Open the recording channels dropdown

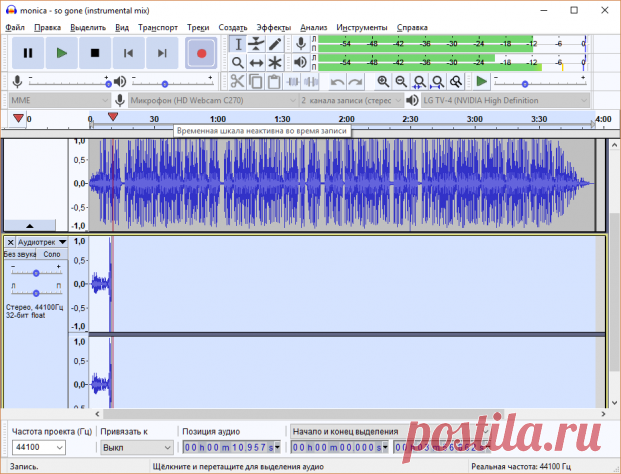coord(351,101)
